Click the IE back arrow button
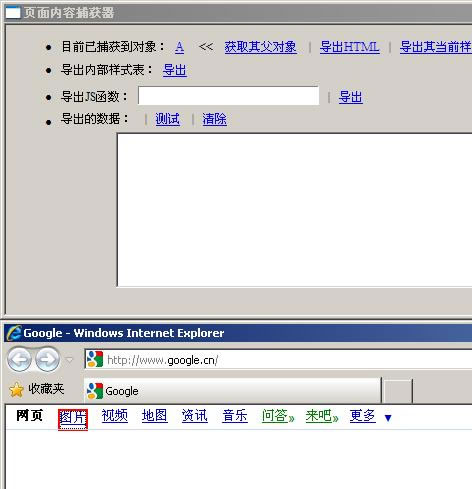 click(19, 359)
